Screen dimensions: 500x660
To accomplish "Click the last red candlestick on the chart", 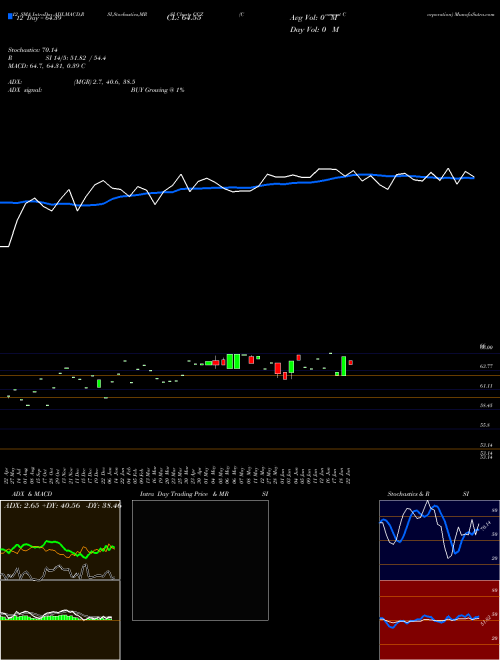I will pyautogui.click(x=351, y=362).
